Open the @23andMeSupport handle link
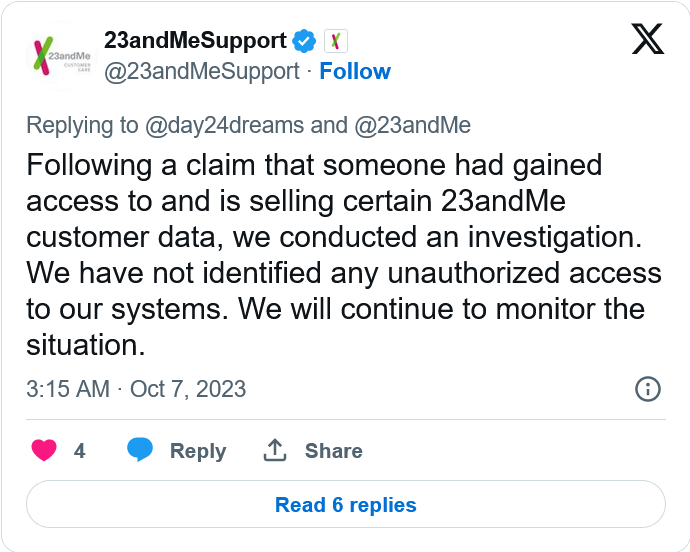The height and width of the screenshot is (552, 690). click(x=201, y=71)
